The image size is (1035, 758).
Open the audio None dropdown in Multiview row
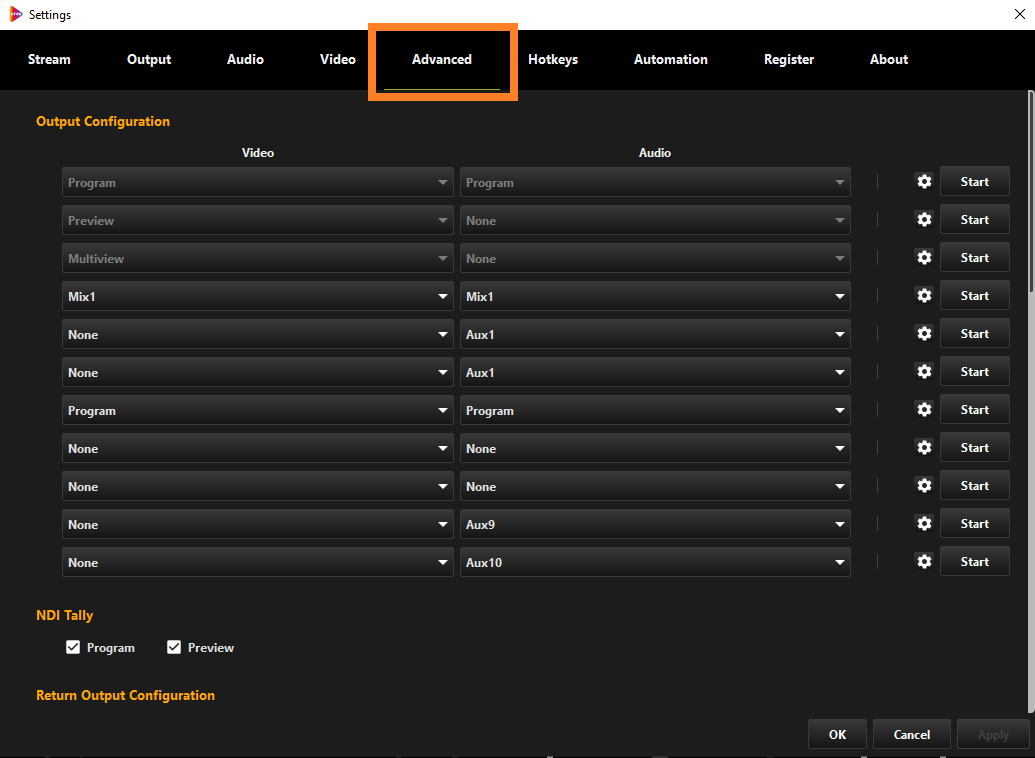coord(655,258)
